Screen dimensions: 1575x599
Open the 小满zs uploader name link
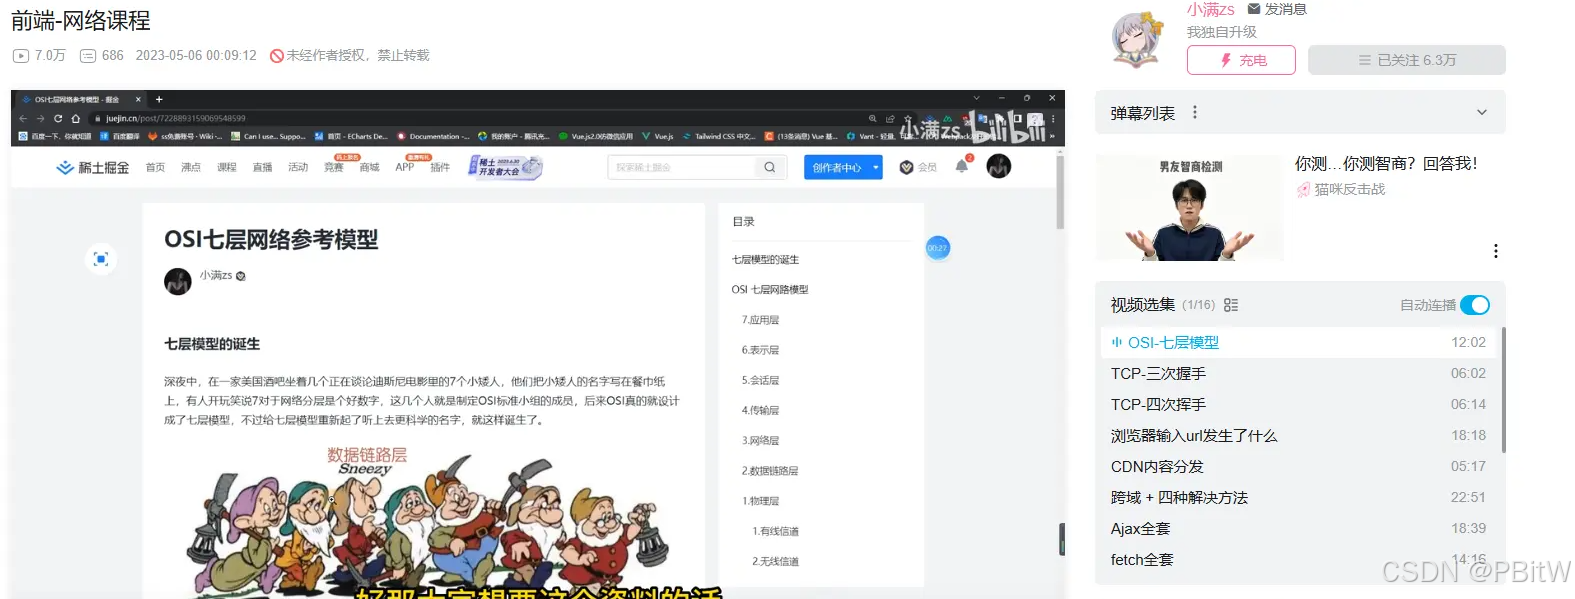[1210, 9]
